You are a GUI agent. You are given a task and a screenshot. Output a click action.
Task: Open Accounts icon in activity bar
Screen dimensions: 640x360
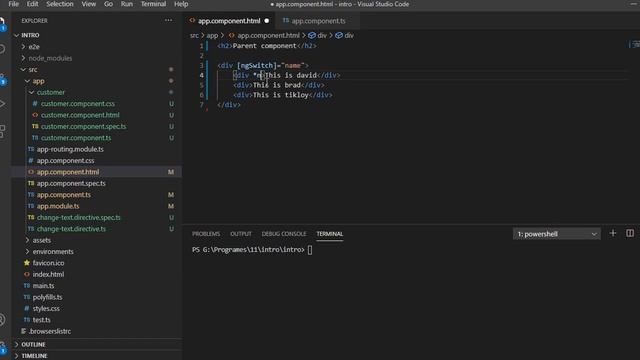point(2,319)
